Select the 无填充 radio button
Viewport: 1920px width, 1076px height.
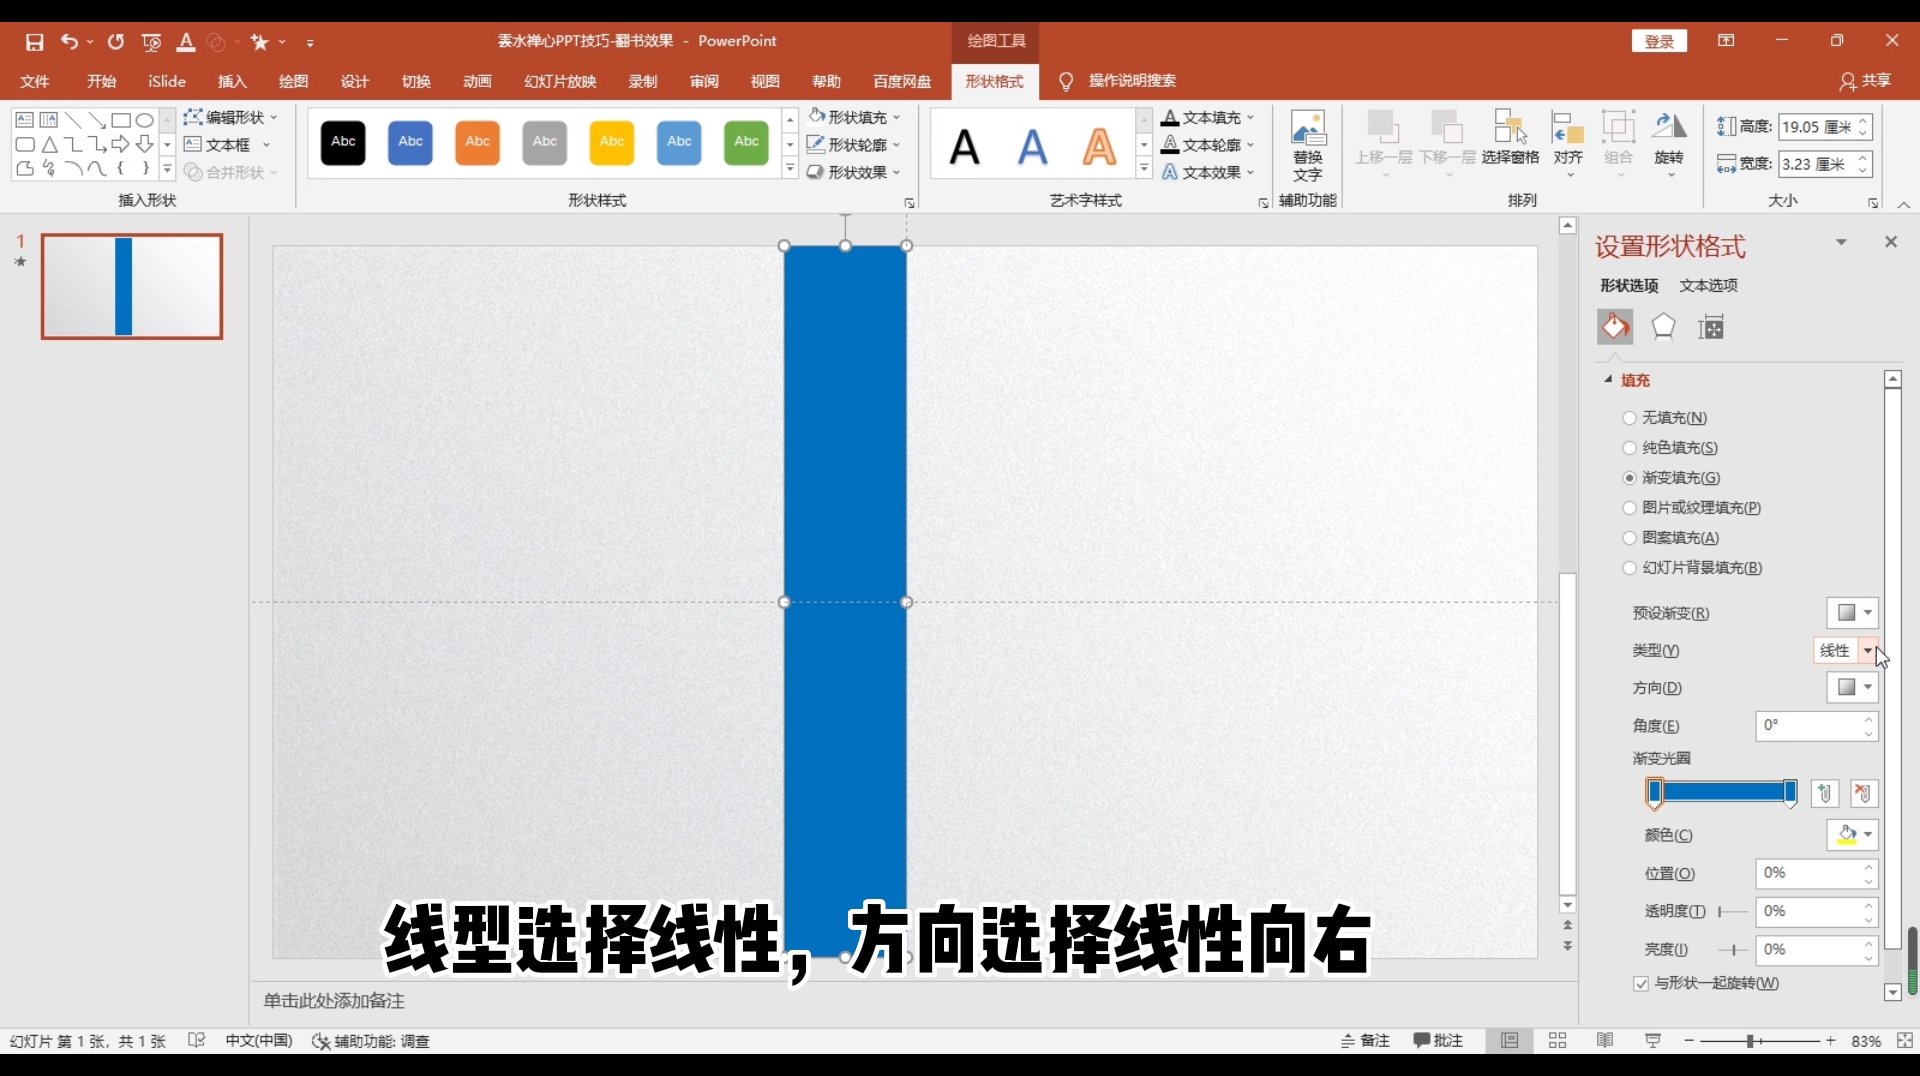point(1629,418)
